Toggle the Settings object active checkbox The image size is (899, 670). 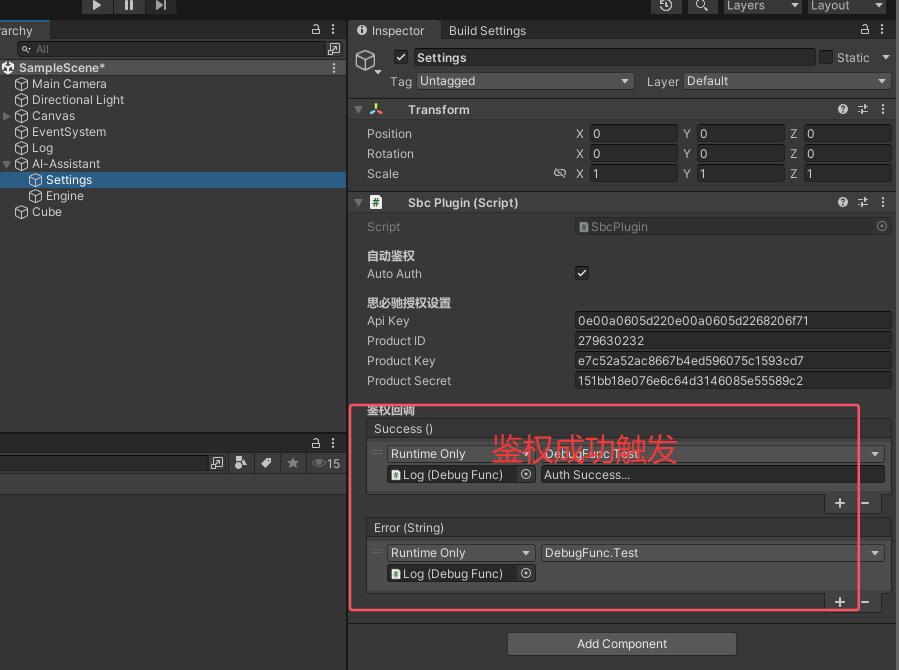[x=401, y=58]
